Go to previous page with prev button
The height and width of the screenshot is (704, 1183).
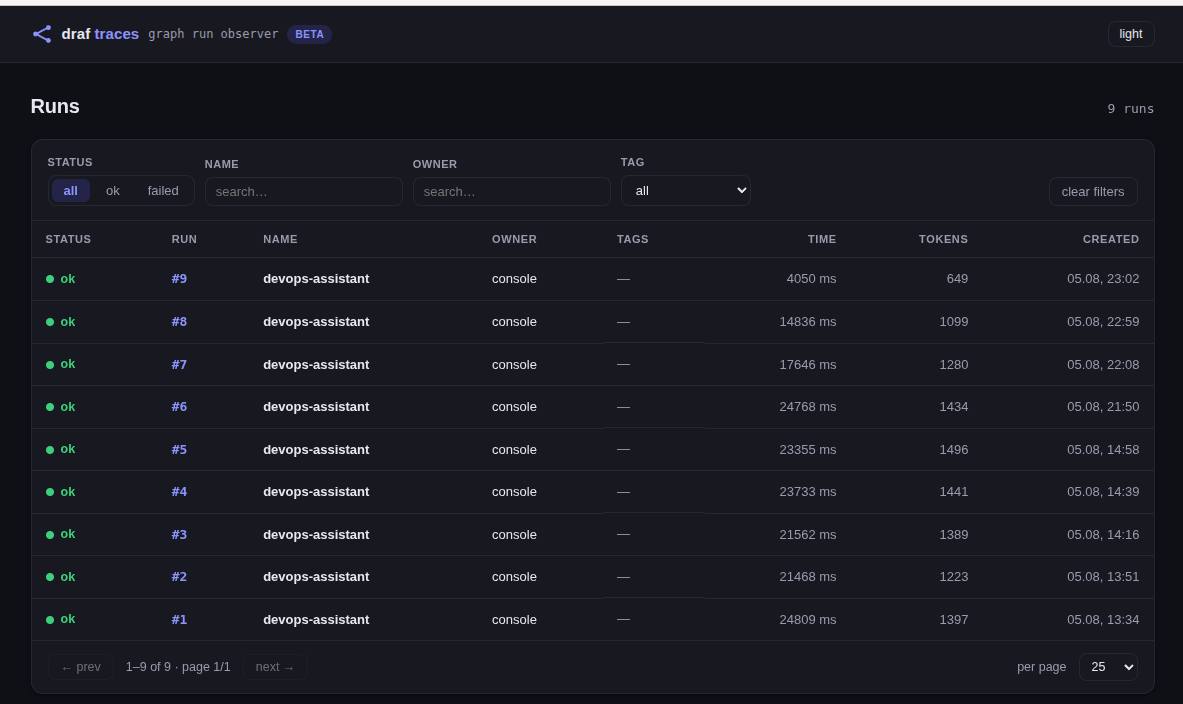(81, 667)
